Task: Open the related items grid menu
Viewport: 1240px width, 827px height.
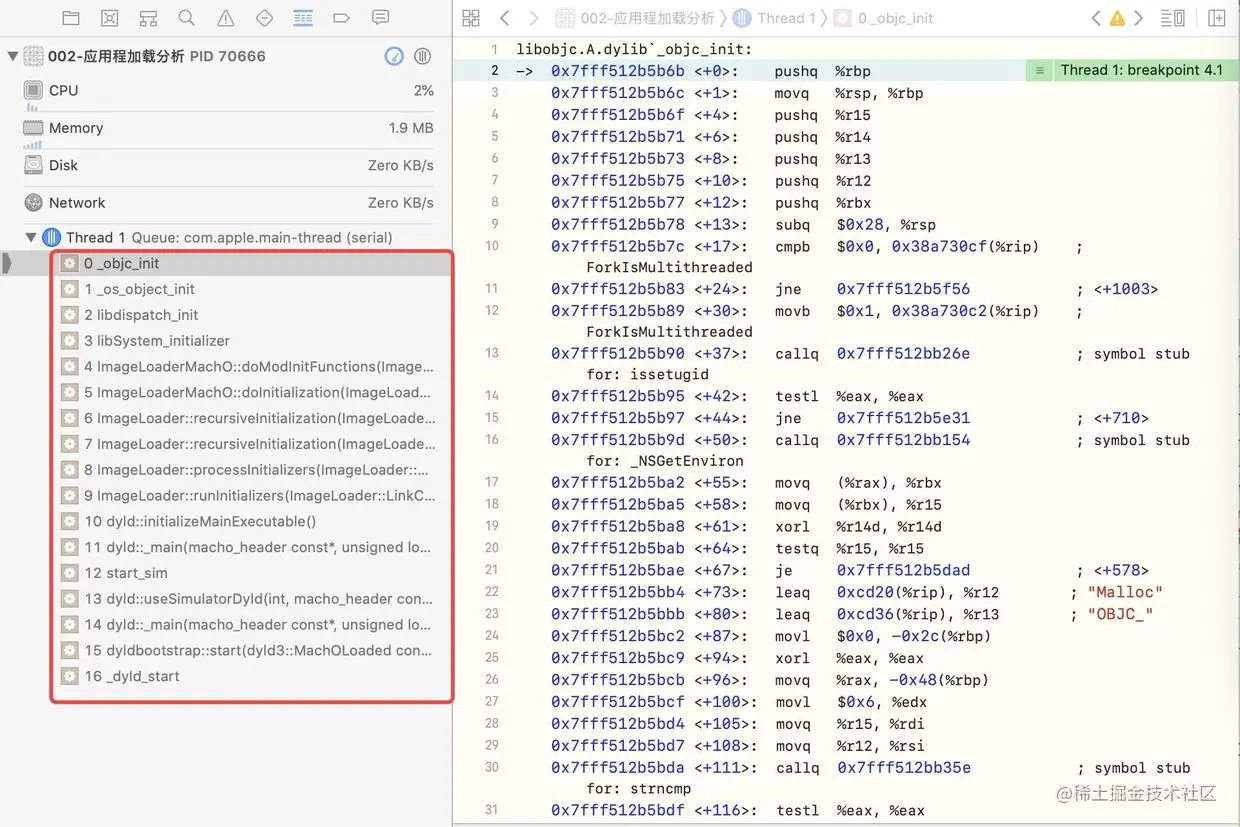Action: (x=471, y=18)
